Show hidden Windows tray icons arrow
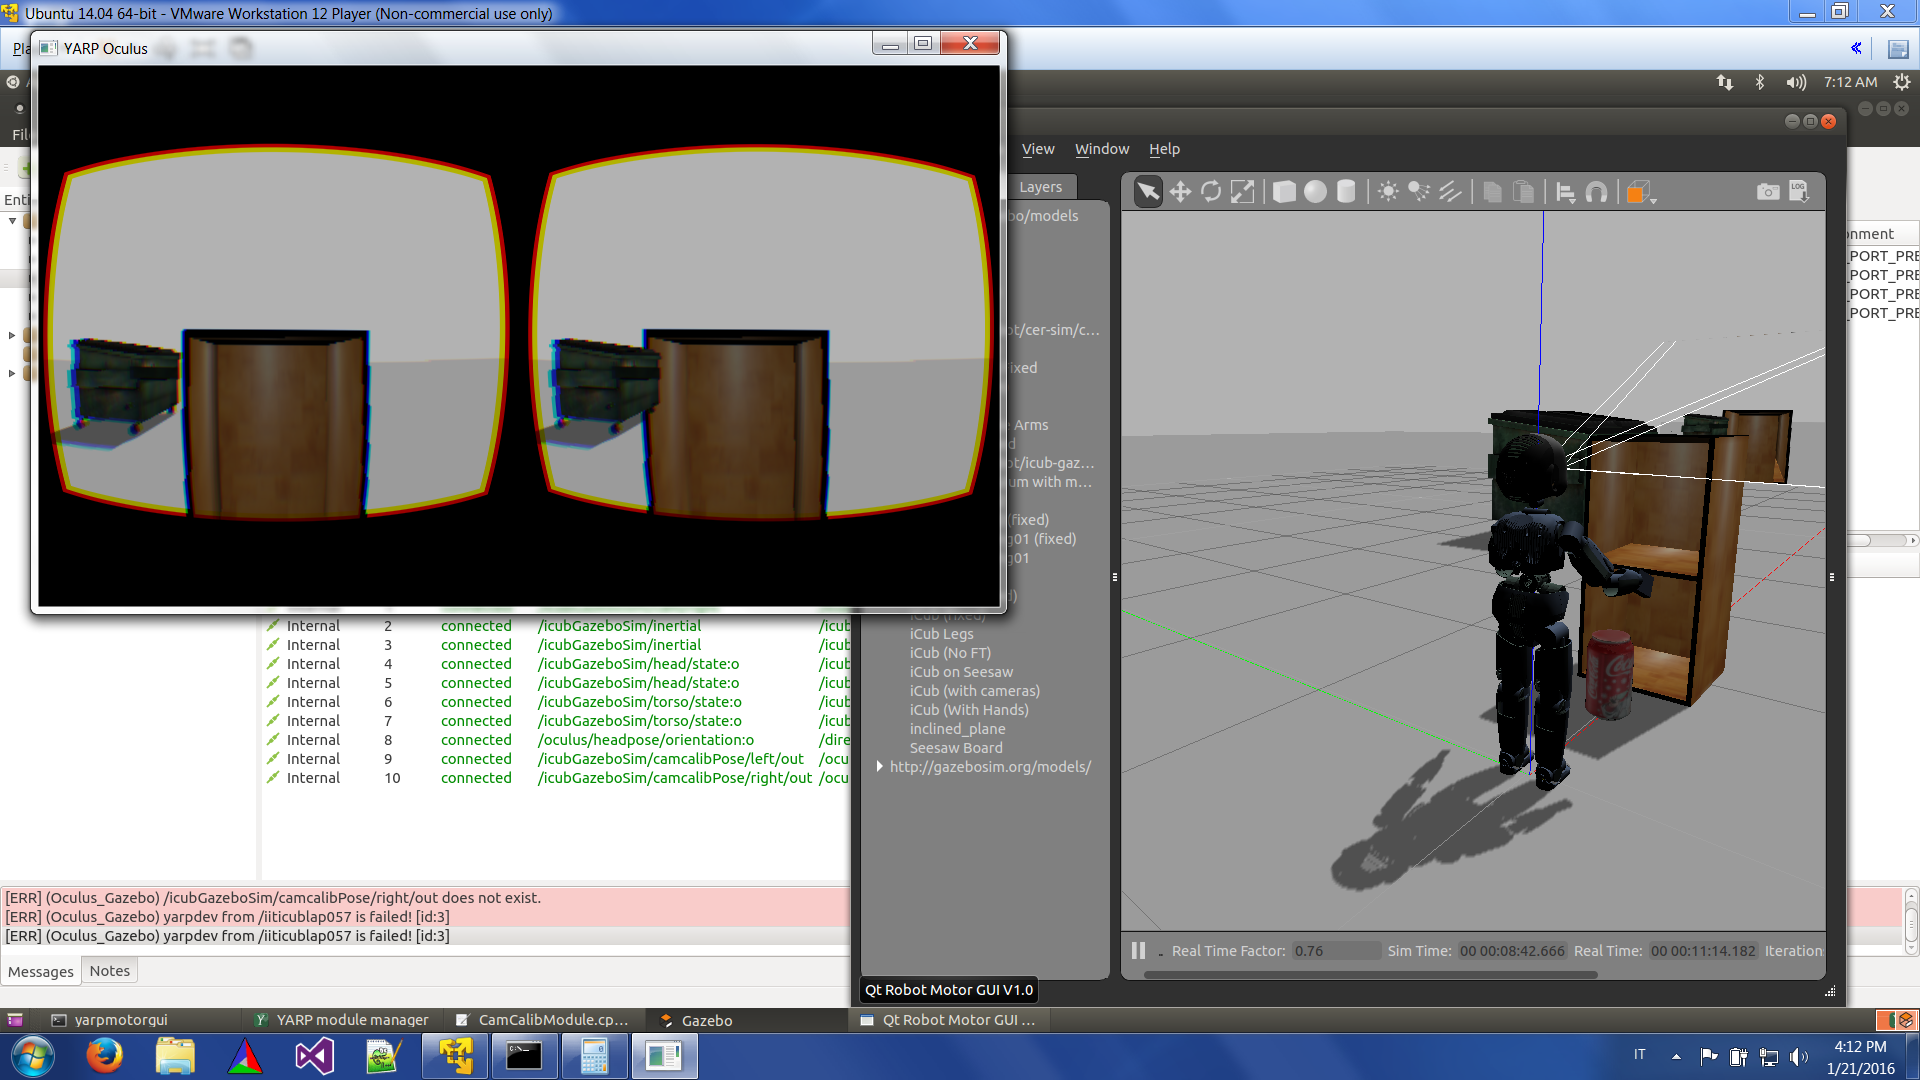1920x1080 pixels. click(1676, 1056)
